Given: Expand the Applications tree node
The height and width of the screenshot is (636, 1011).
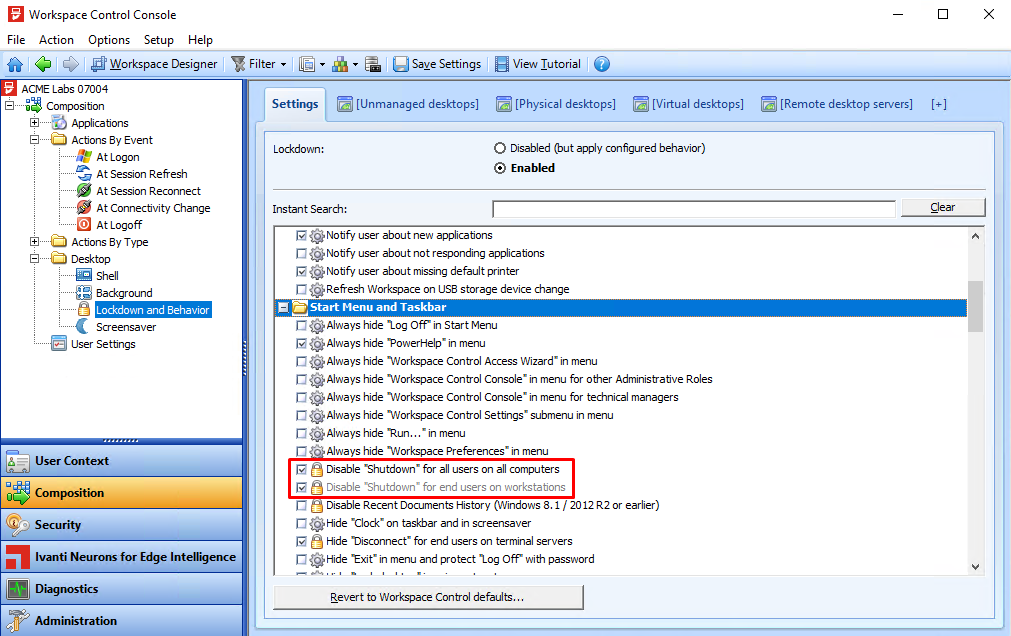Looking at the screenshot, I should click(35, 123).
